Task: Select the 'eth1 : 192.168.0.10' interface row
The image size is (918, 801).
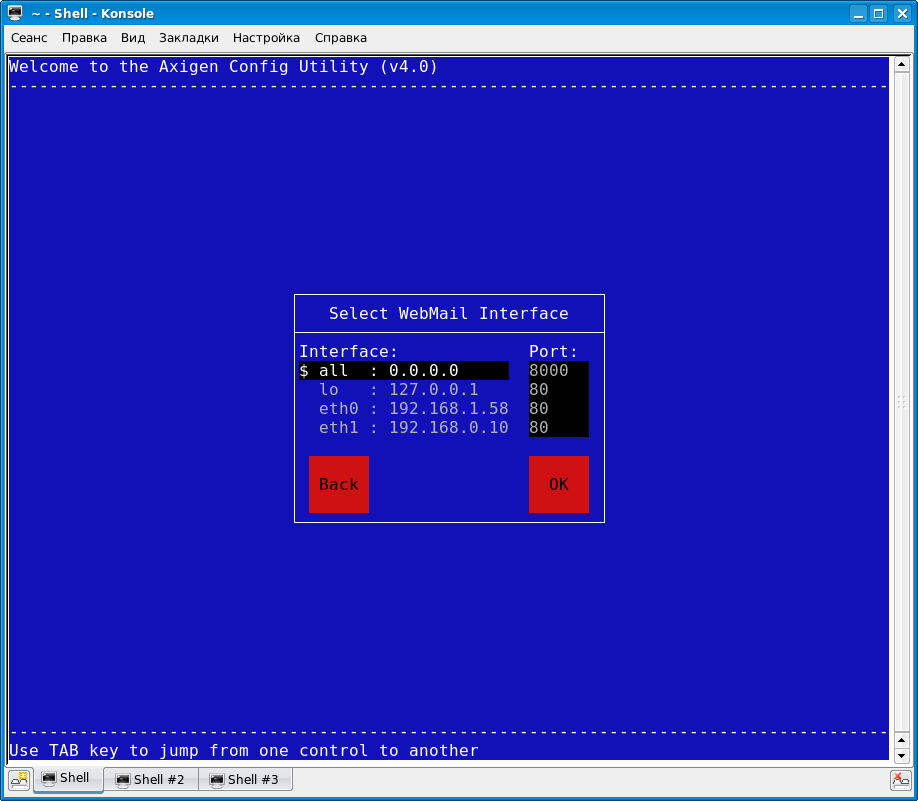Action: pyautogui.click(x=404, y=427)
